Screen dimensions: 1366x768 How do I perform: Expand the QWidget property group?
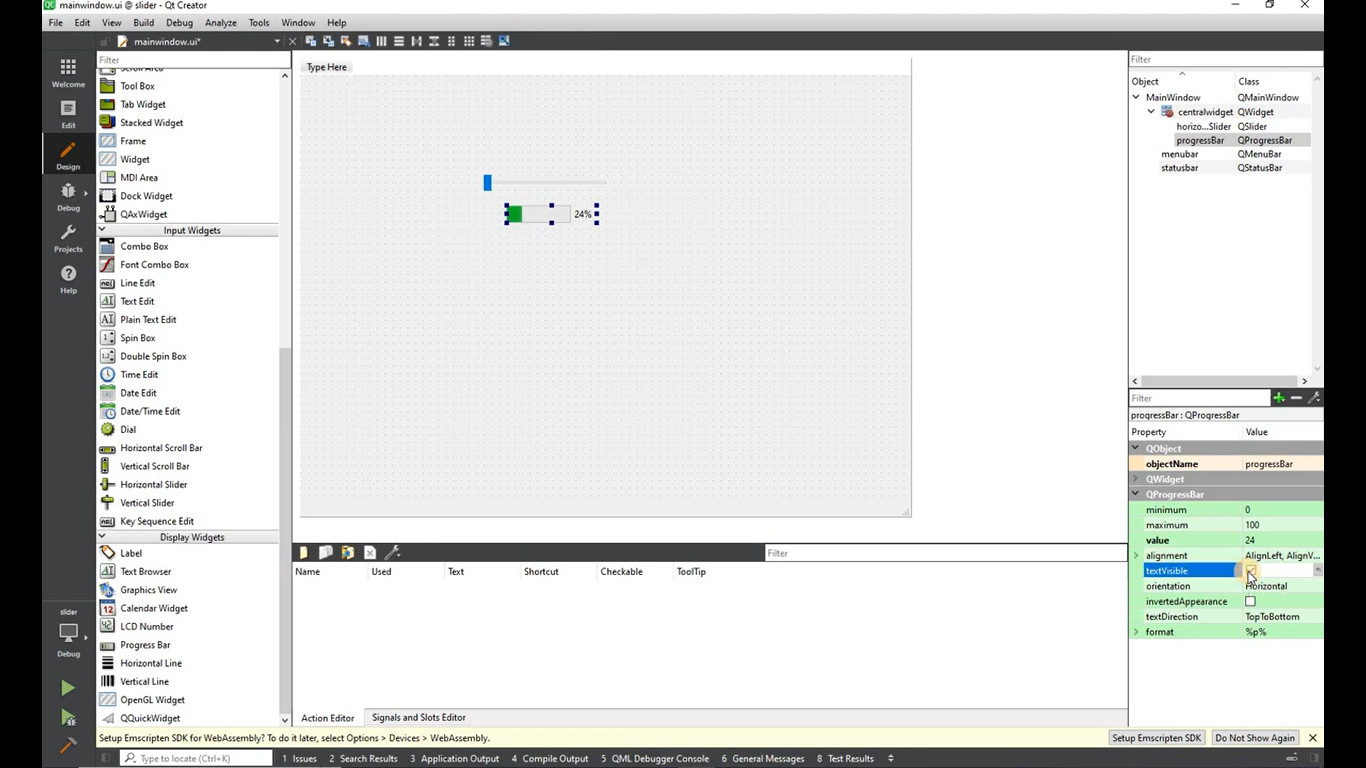click(1136, 479)
